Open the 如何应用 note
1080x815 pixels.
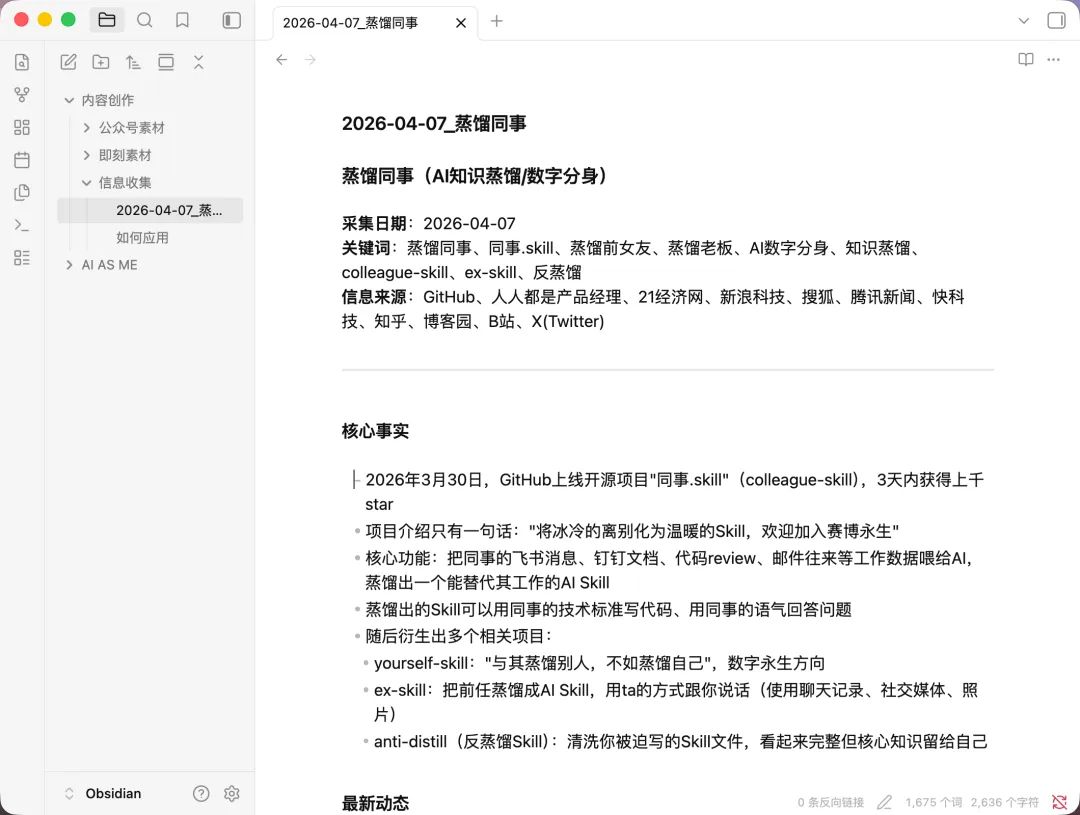[x=142, y=238]
